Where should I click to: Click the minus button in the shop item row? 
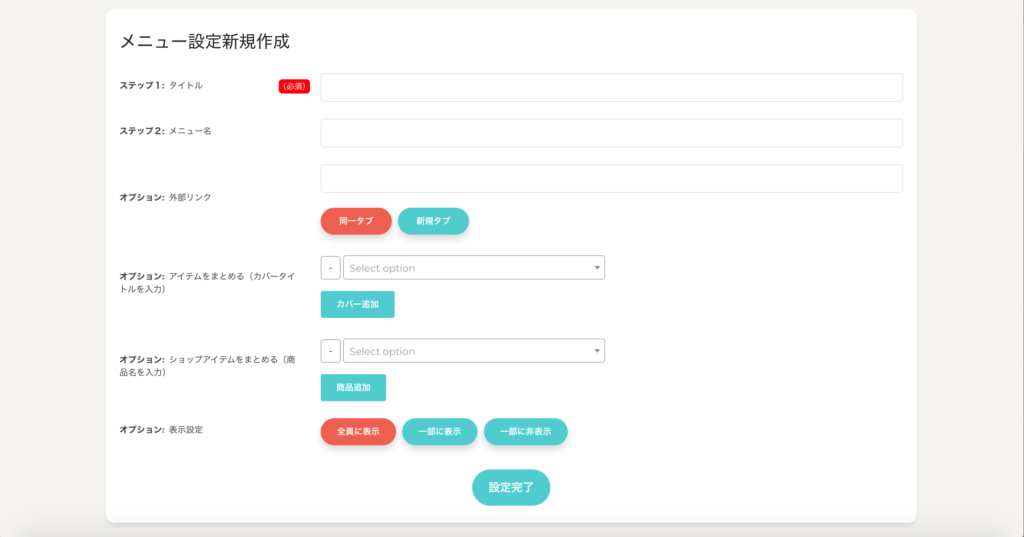(x=330, y=351)
